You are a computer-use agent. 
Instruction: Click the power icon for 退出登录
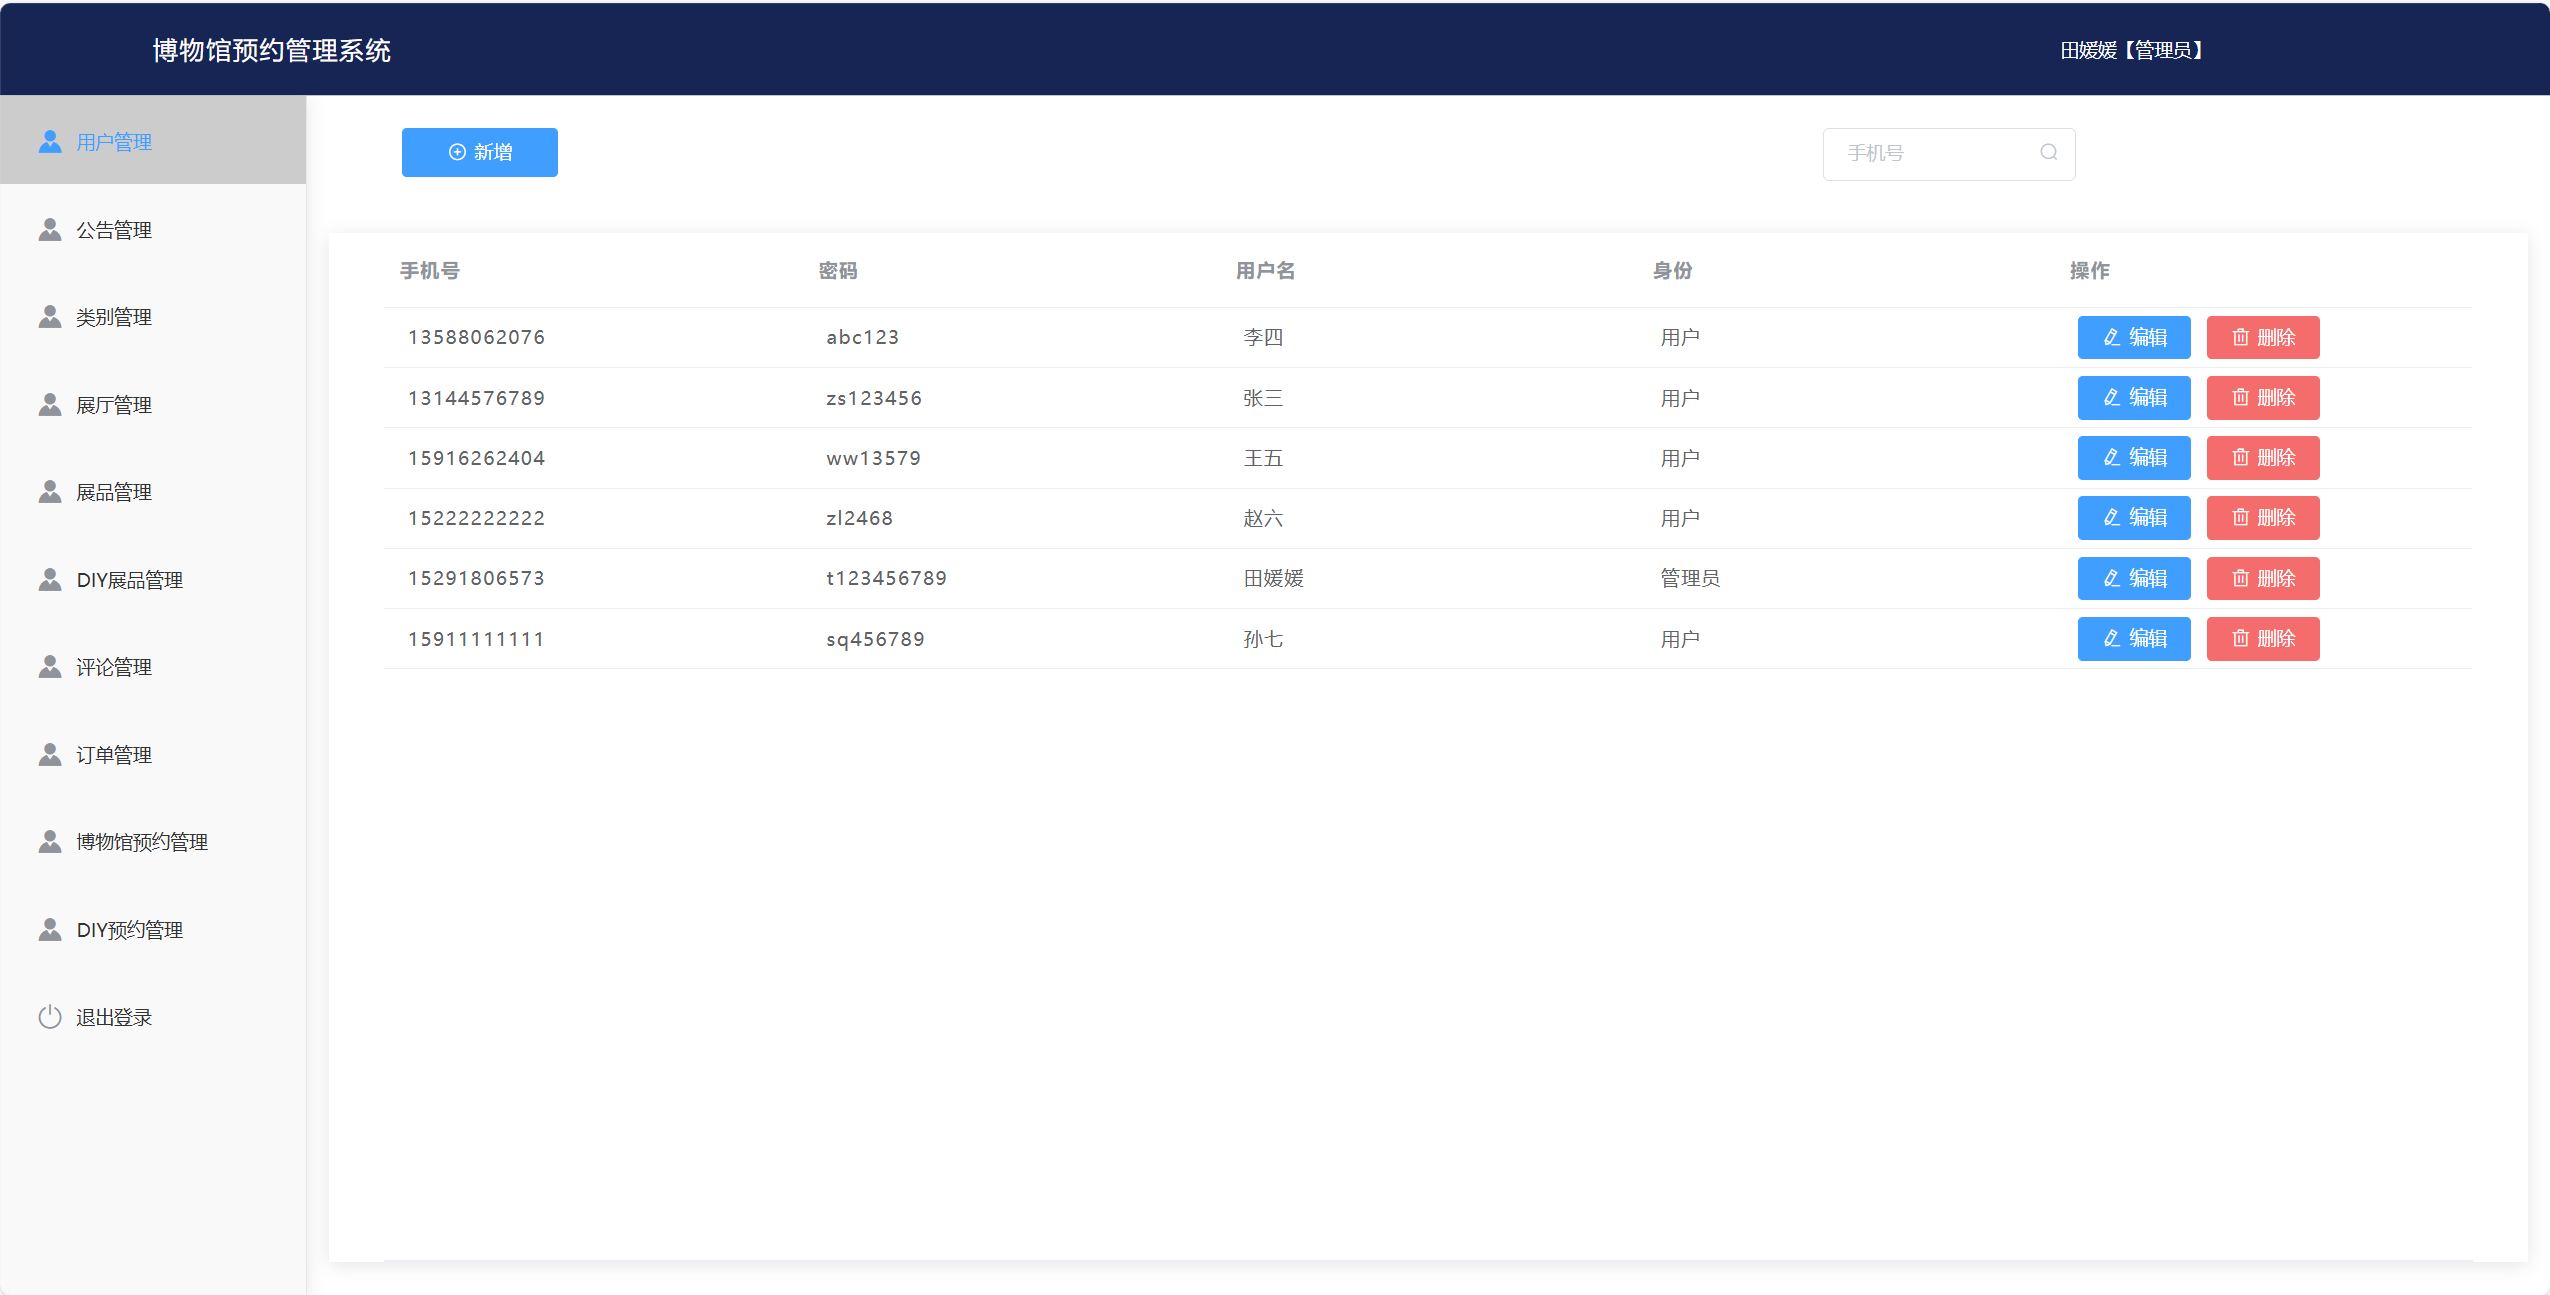tap(50, 1017)
